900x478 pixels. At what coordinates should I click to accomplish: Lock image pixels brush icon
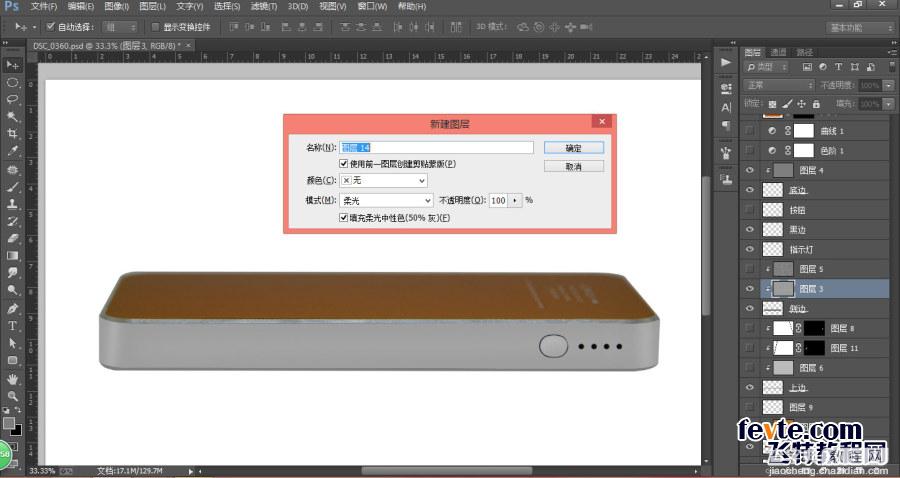point(787,104)
